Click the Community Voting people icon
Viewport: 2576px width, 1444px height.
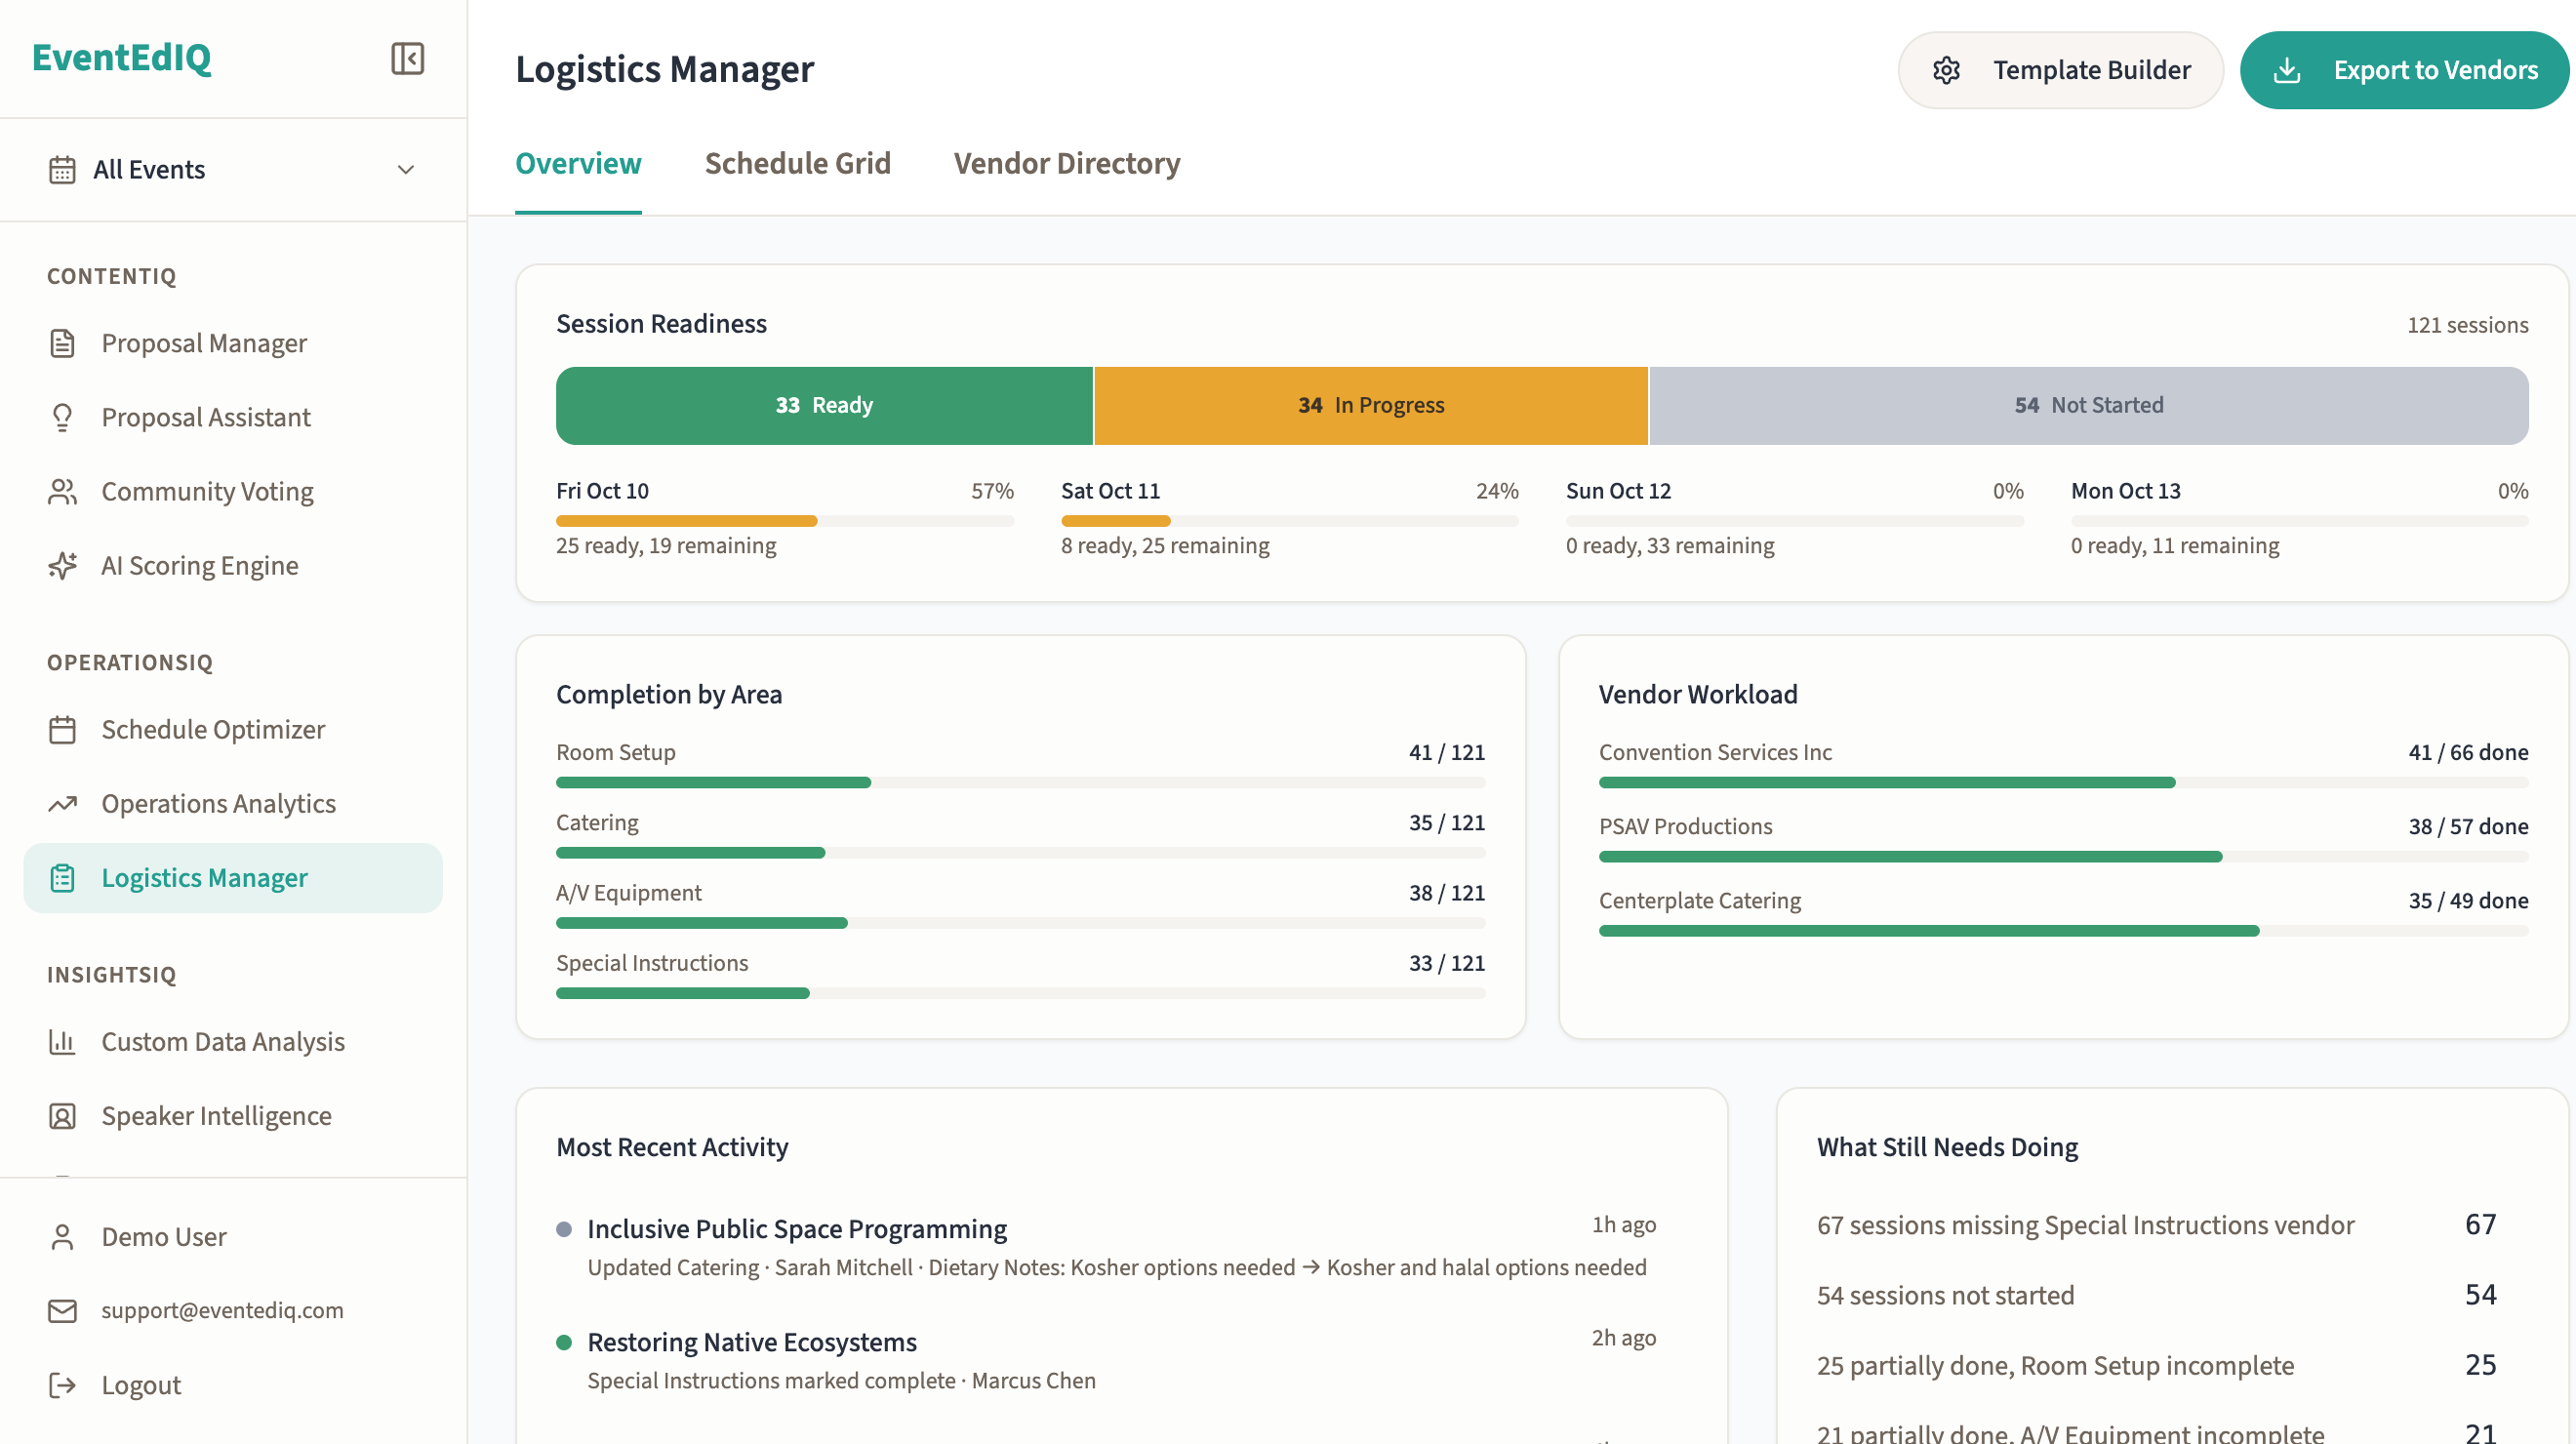[62, 491]
